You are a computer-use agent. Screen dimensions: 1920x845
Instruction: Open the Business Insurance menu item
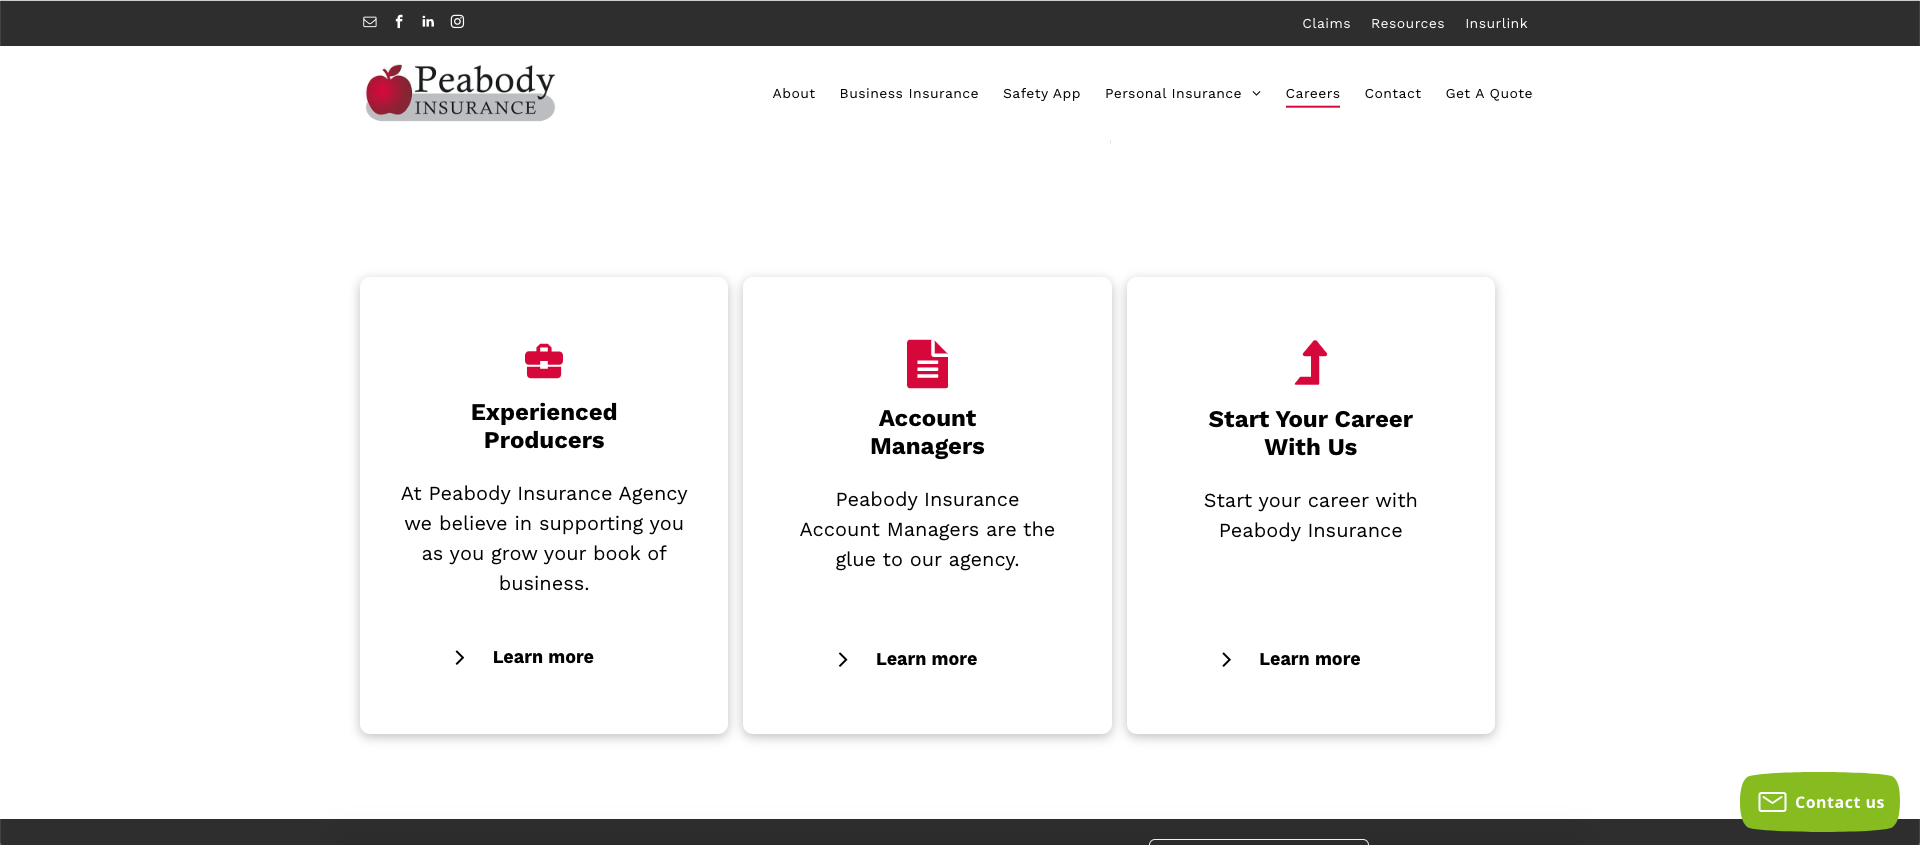(909, 94)
